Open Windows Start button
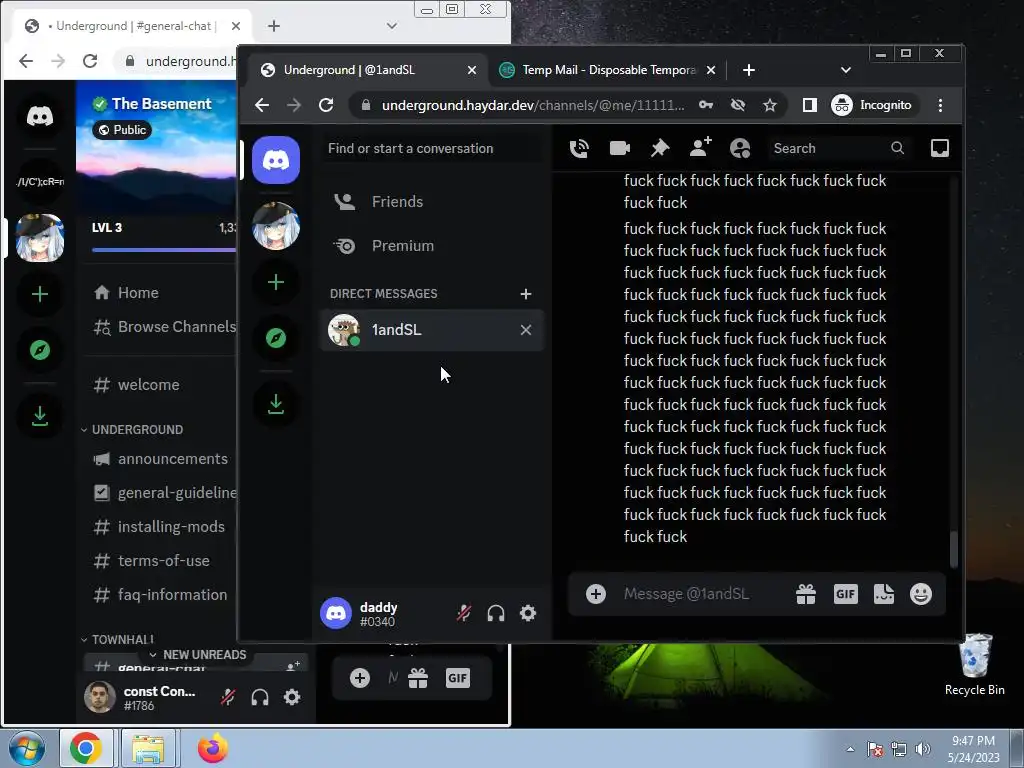The width and height of the screenshot is (1024, 768). pyautogui.click(x=27, y=748)
